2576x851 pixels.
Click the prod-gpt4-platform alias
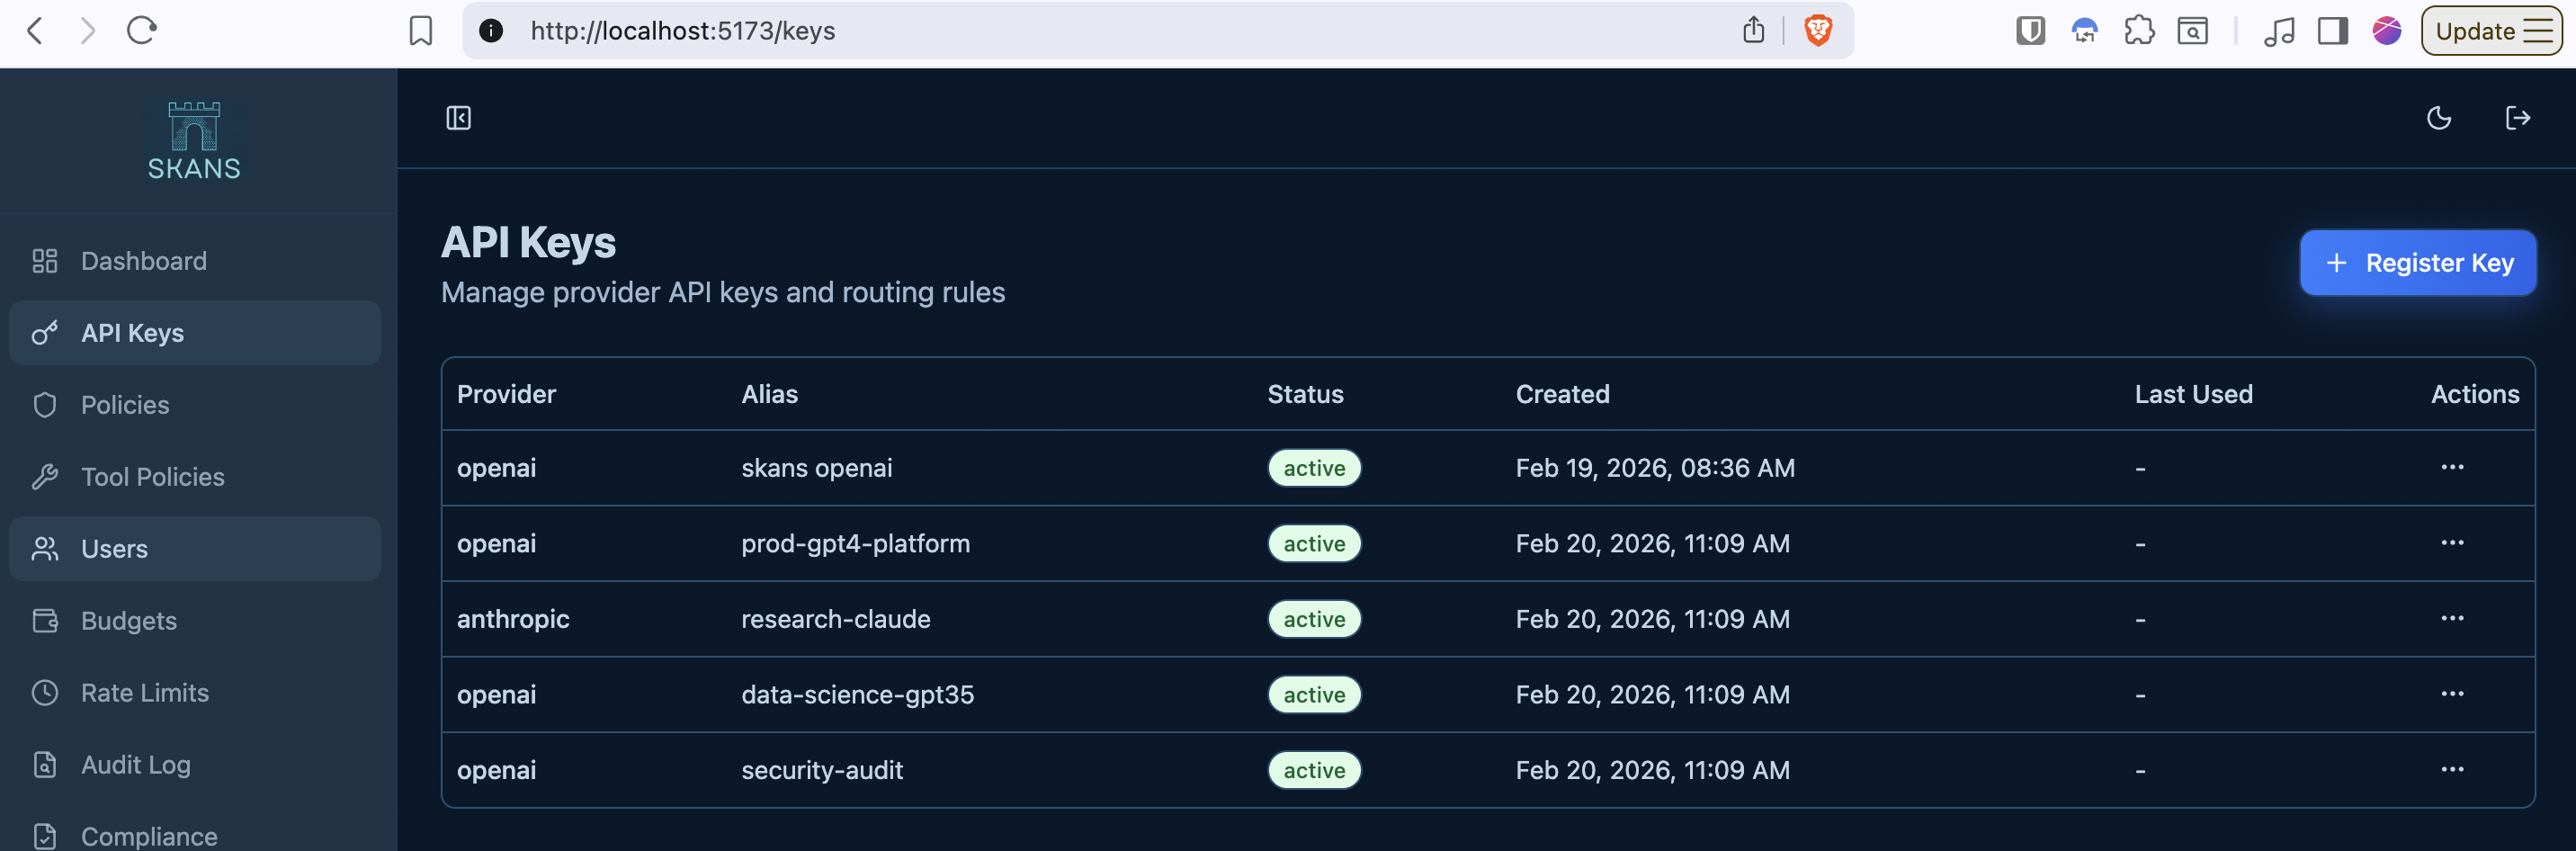(x=855, y=543)
